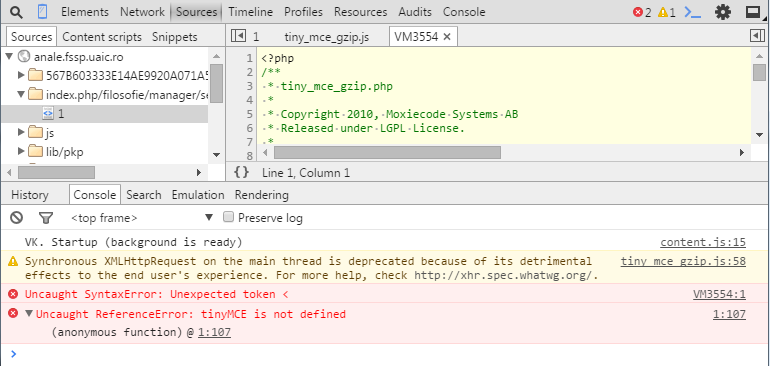Click the Unexpected token SyntaxError message
770x366 pixels.
click(156, 294)
